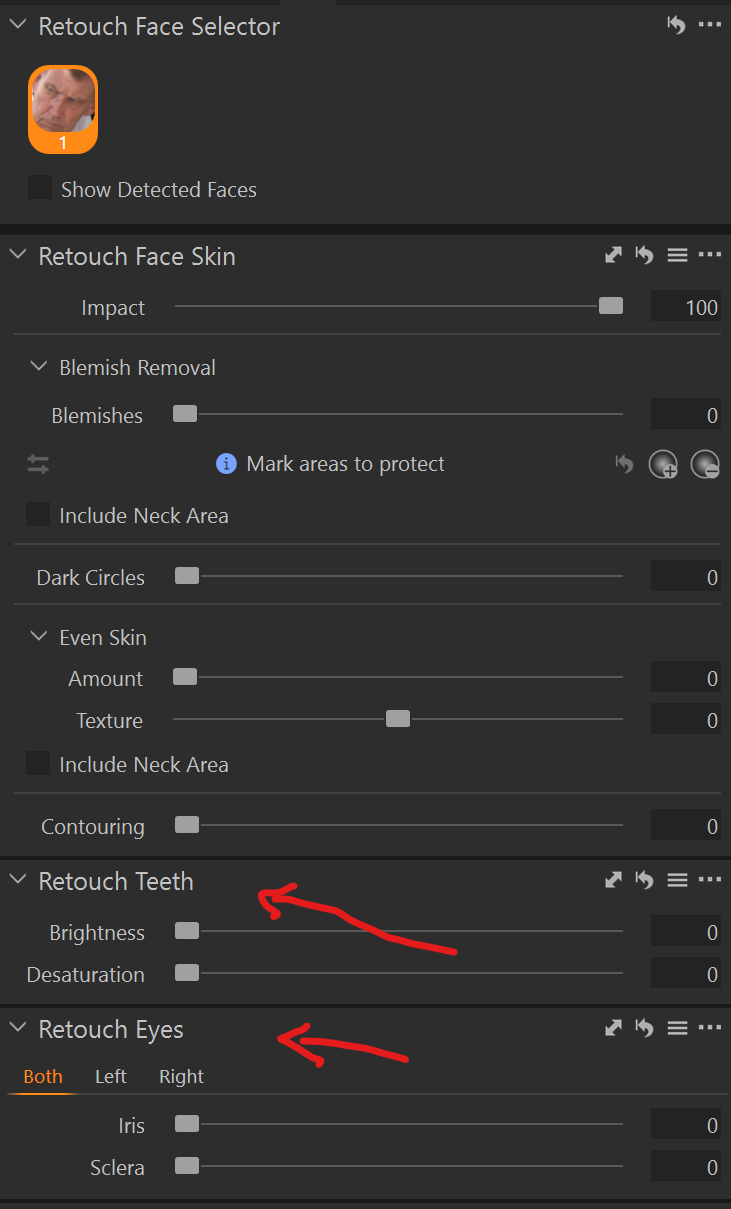Pop out the Retouch Face Skin panel

pos(614,256)
